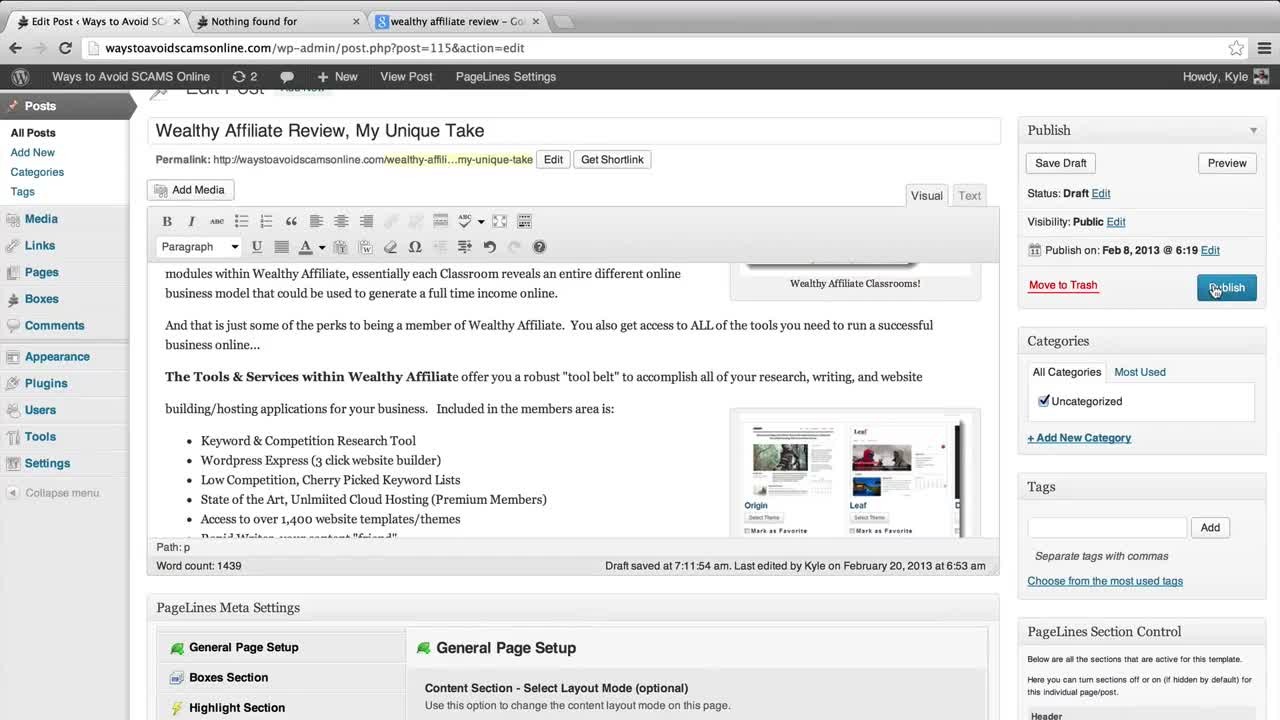
Task: Center-align the text
Action: [x=341, y=221]
